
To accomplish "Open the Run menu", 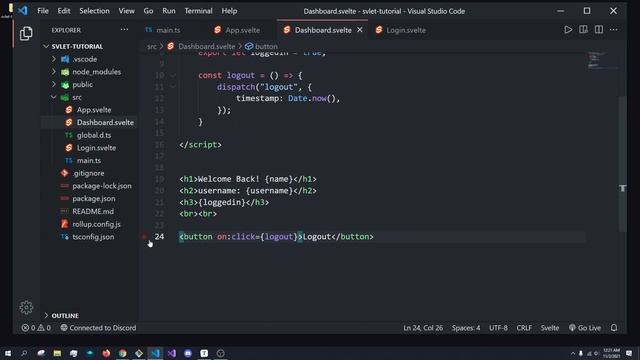I will click(x=169, y=11).
